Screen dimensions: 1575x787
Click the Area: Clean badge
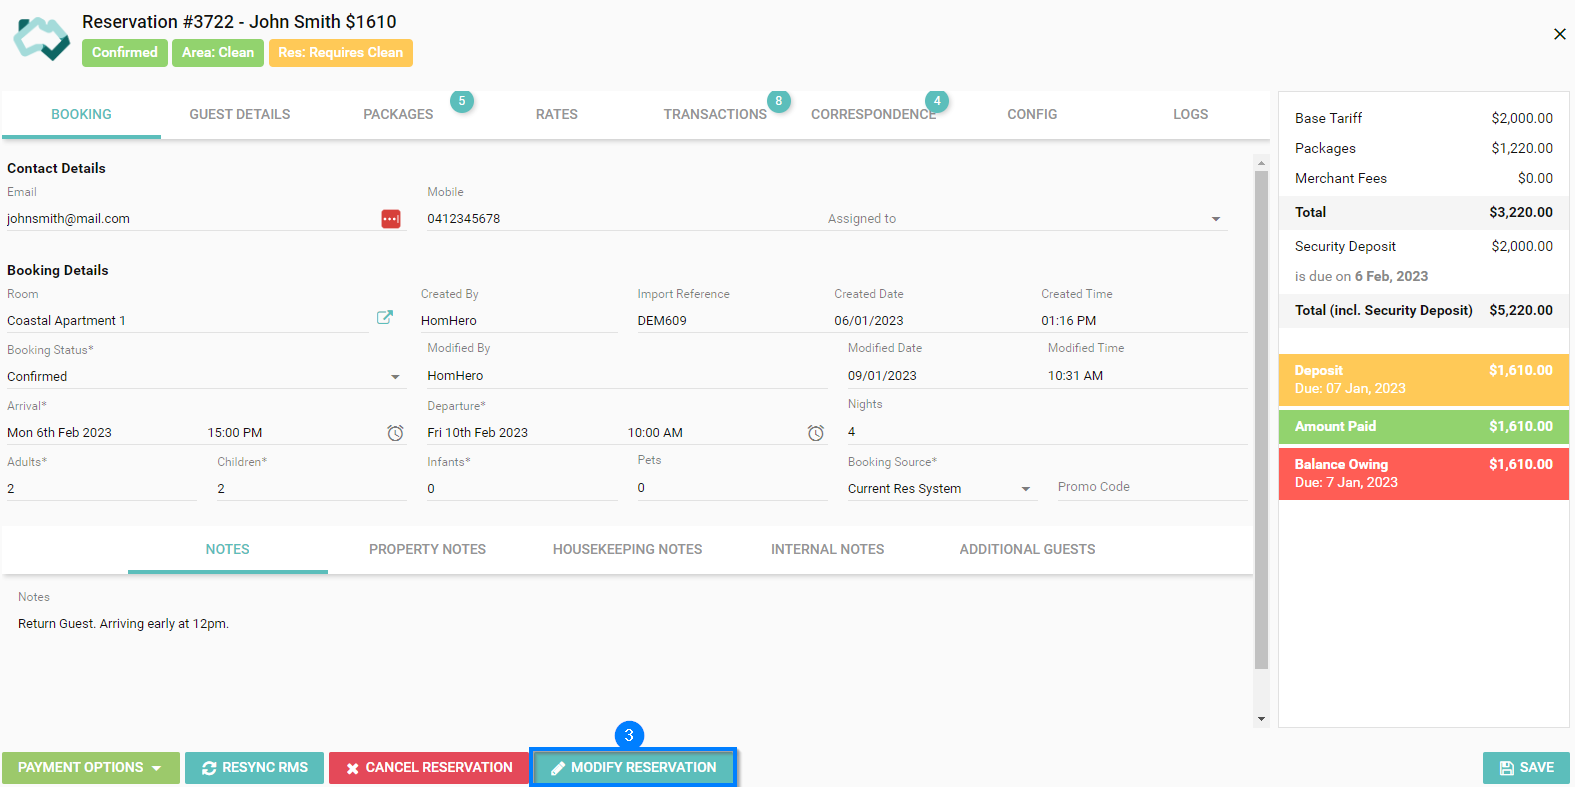click(x=218, y=53)
